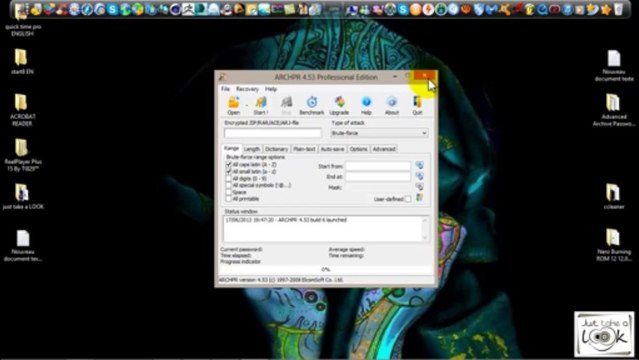This screenshot has width=639, height=360.
Task: Switch to the Dictionary tab
Action: [x=276, y=149]
